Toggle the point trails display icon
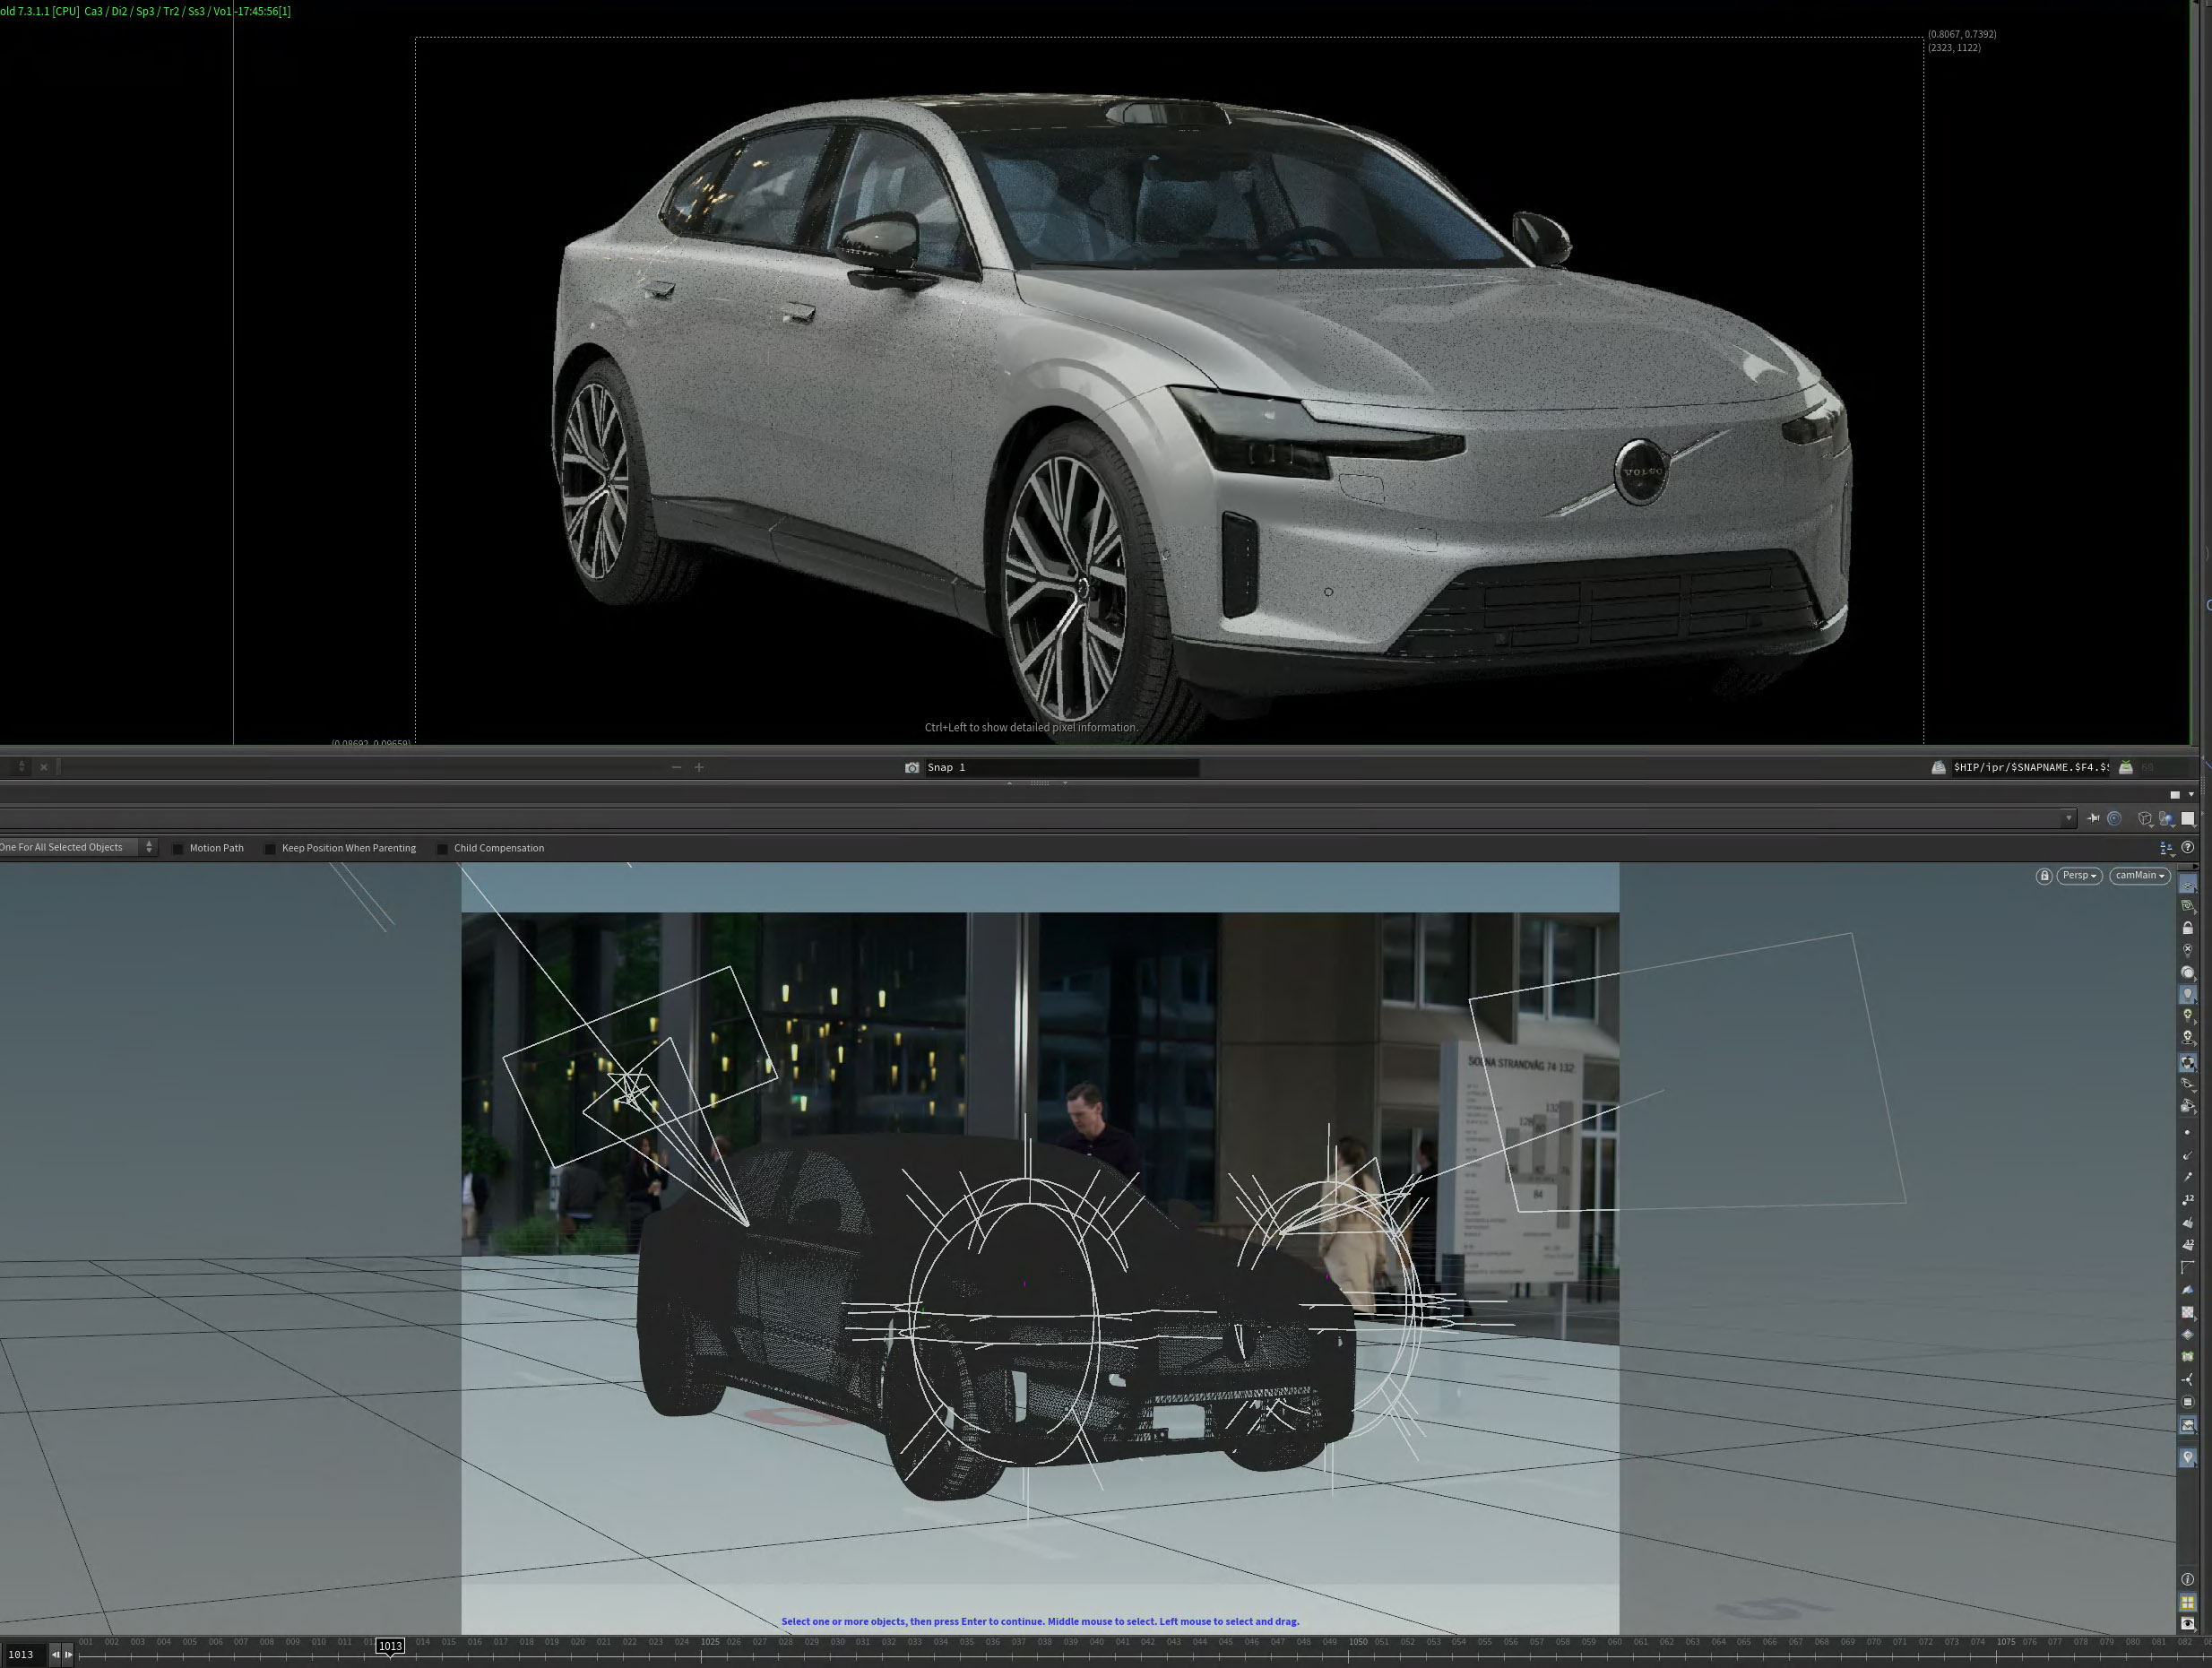The height and width of the screenshot is (1668, 2212). 2187,1177
